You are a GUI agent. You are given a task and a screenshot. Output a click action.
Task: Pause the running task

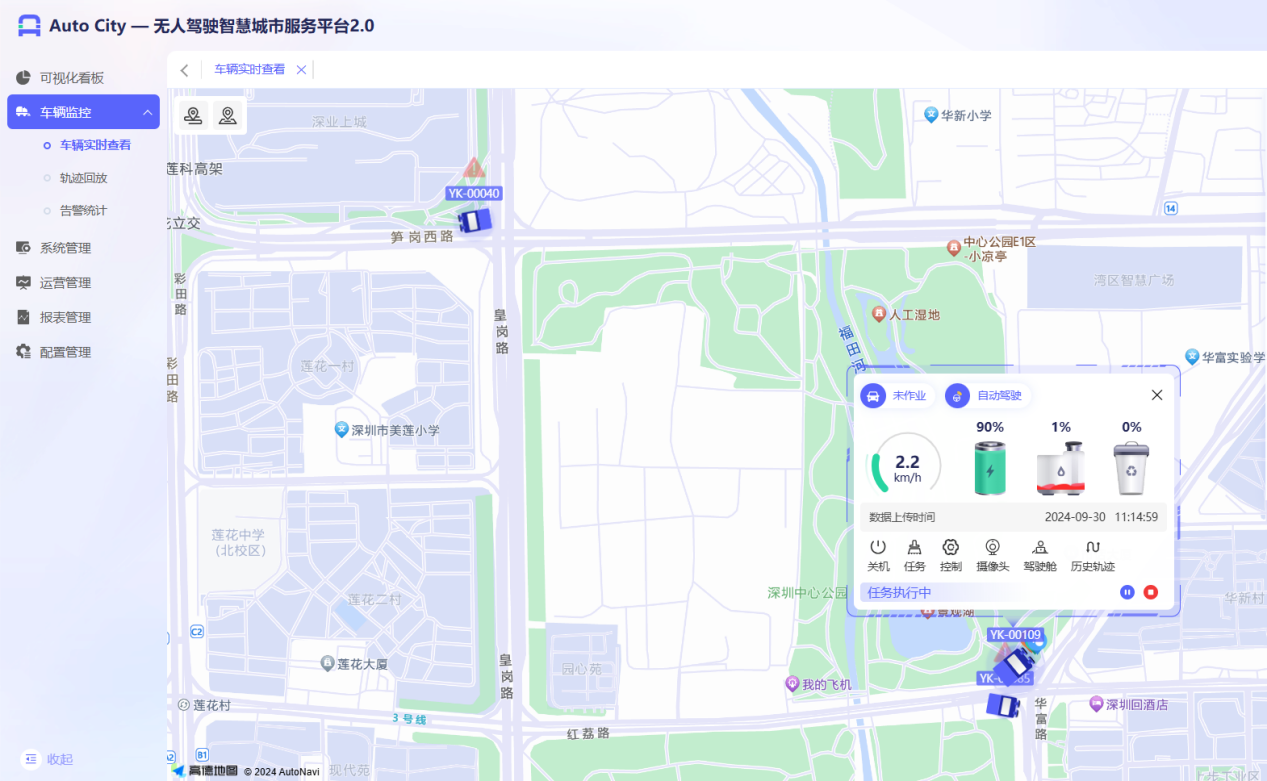click(1127, 593)
